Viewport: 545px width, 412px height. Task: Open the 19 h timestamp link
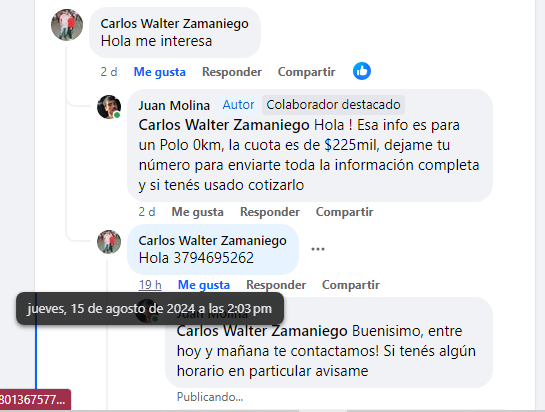pyautogui.click(x=150, y=285)
